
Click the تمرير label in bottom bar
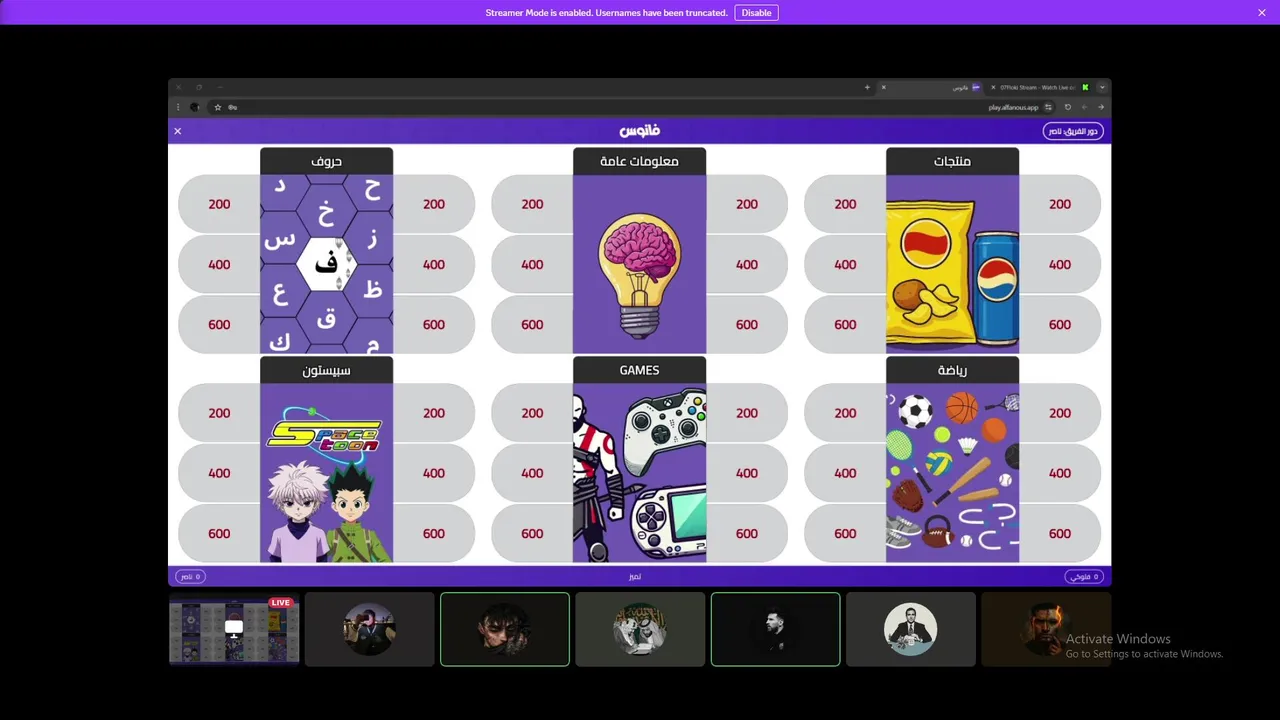635,577
